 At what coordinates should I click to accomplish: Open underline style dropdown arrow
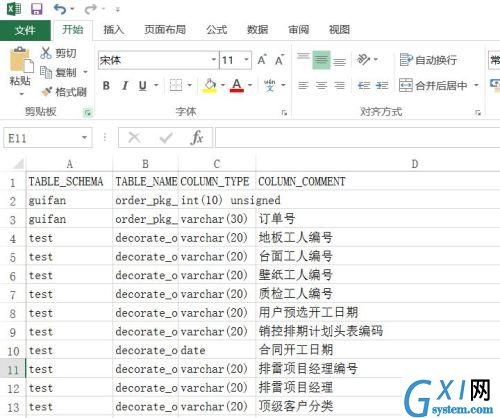click(156, 85)
